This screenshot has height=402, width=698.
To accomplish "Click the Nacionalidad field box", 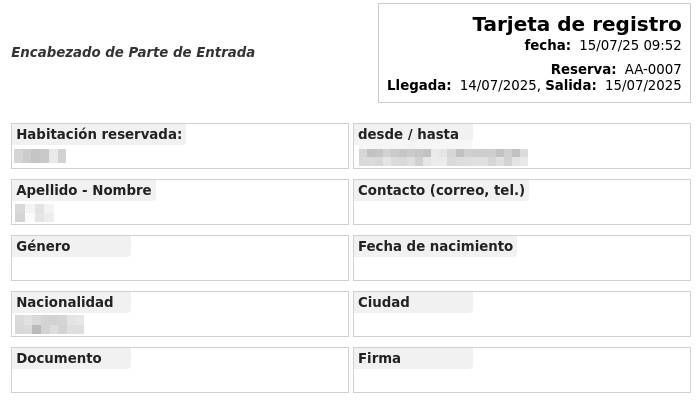I will [x=180, y=314].
